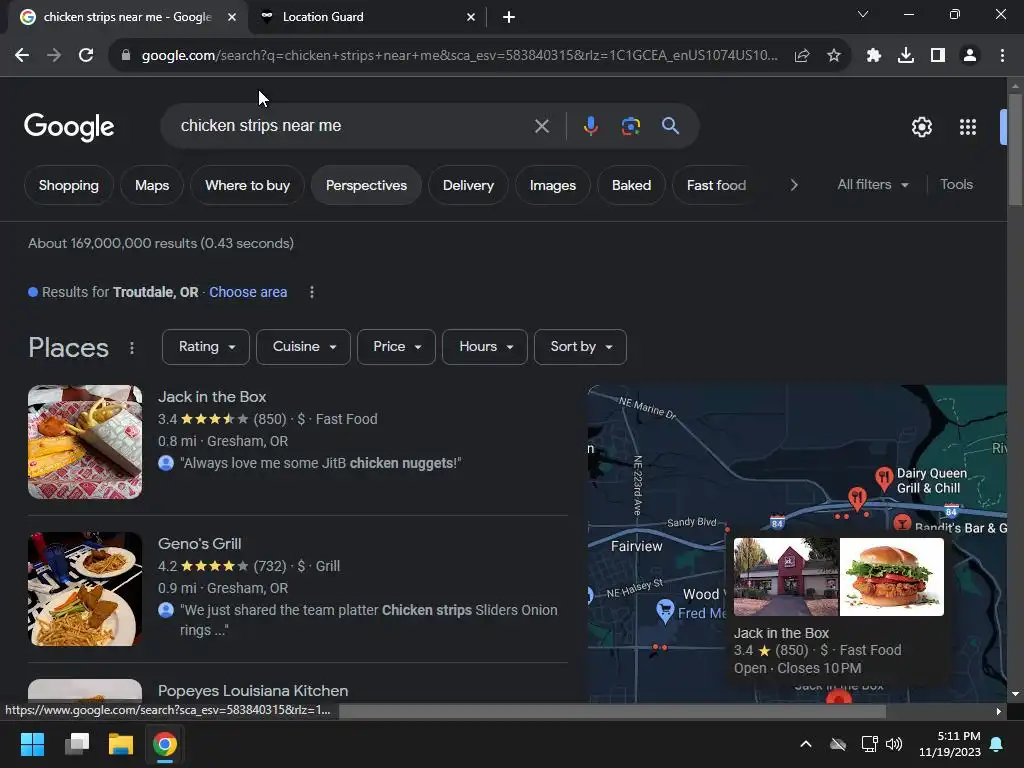Select the Images filter chip
Image resolution: width=1024 pixels, height=768 pixels.
(x=552, y=185)
